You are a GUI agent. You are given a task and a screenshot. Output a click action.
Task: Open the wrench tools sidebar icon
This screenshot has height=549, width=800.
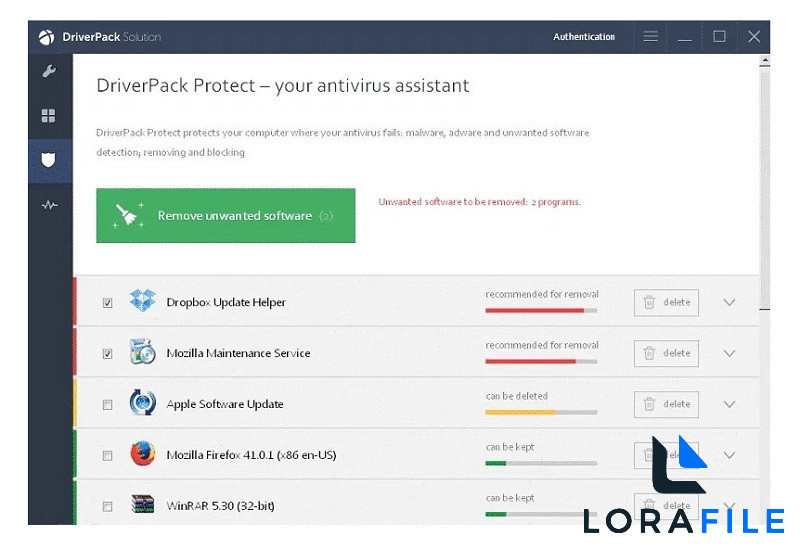point(49,71)
